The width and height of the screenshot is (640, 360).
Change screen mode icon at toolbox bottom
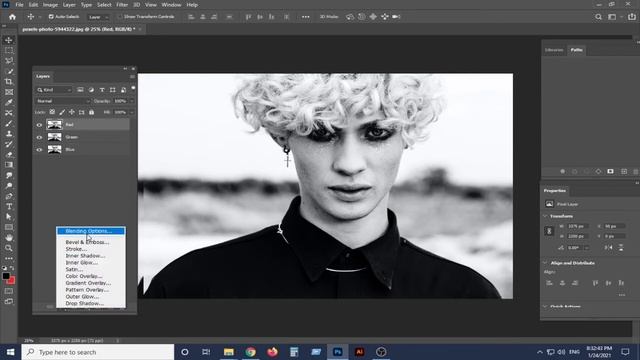[x=9, y=302]
